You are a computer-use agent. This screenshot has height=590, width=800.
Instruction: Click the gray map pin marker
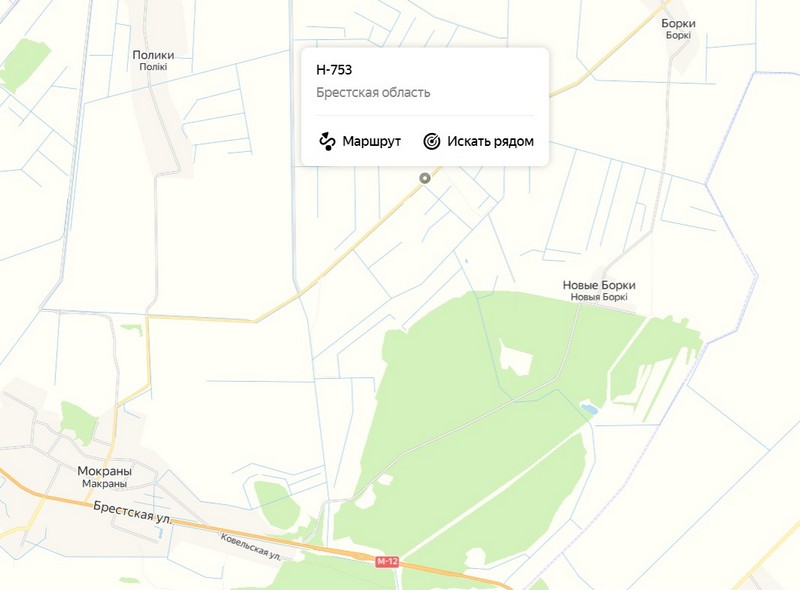424,178
